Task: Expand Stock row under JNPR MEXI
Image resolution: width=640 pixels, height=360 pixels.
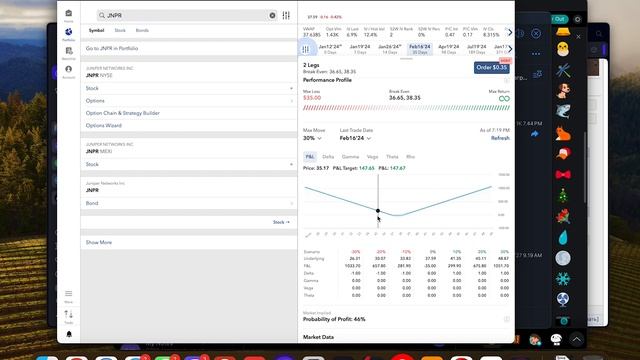Action: click(189, 164)
